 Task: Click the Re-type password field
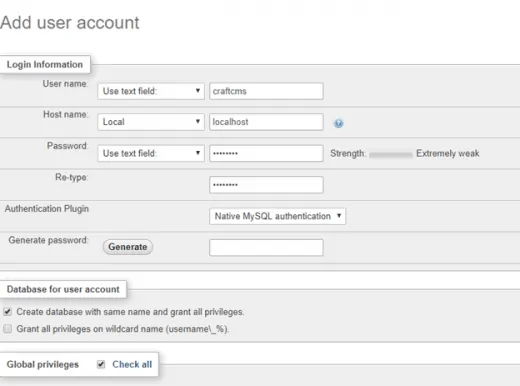[266, 185]
